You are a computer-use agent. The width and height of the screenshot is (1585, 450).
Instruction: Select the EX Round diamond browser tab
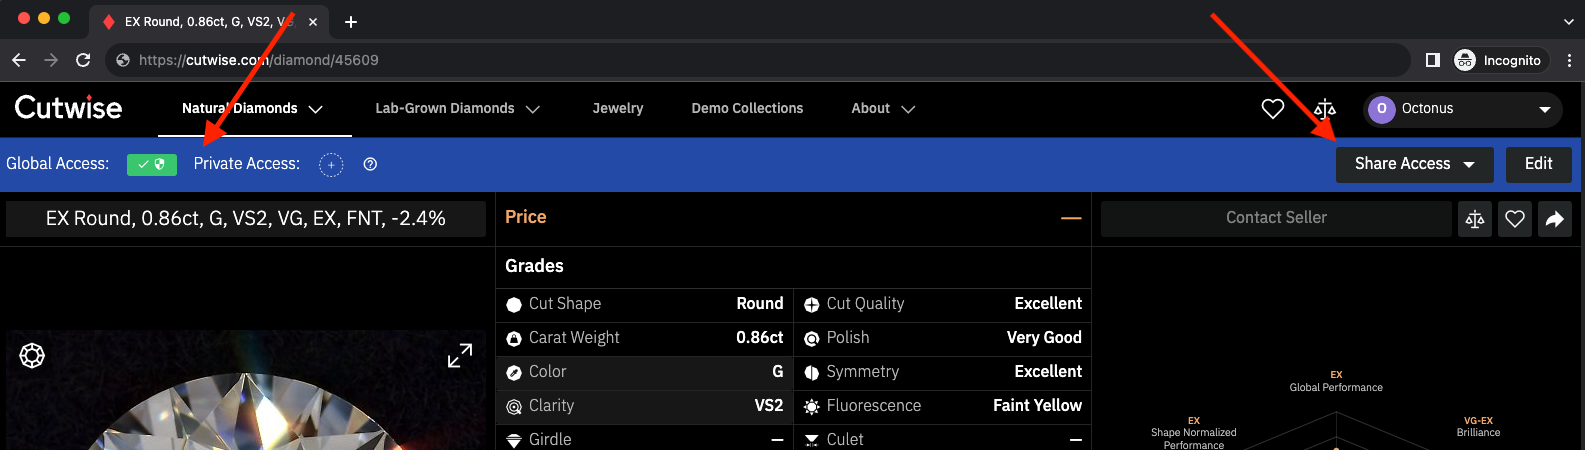[x=209, y=22]
